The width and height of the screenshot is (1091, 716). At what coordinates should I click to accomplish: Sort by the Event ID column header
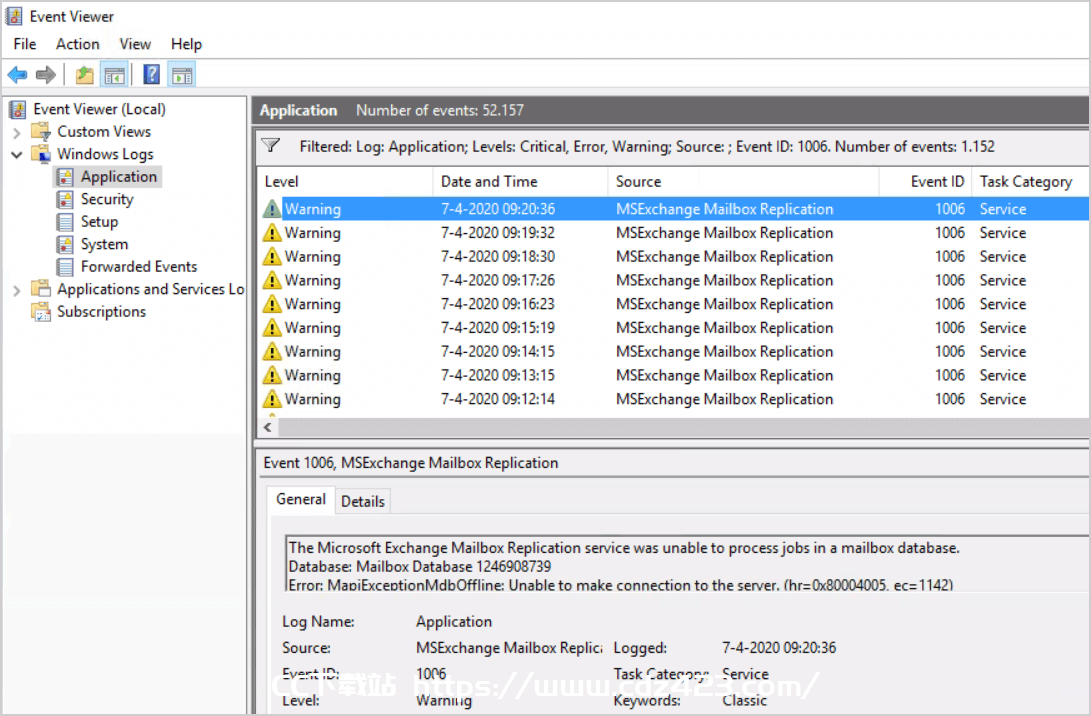click(925, 182)
